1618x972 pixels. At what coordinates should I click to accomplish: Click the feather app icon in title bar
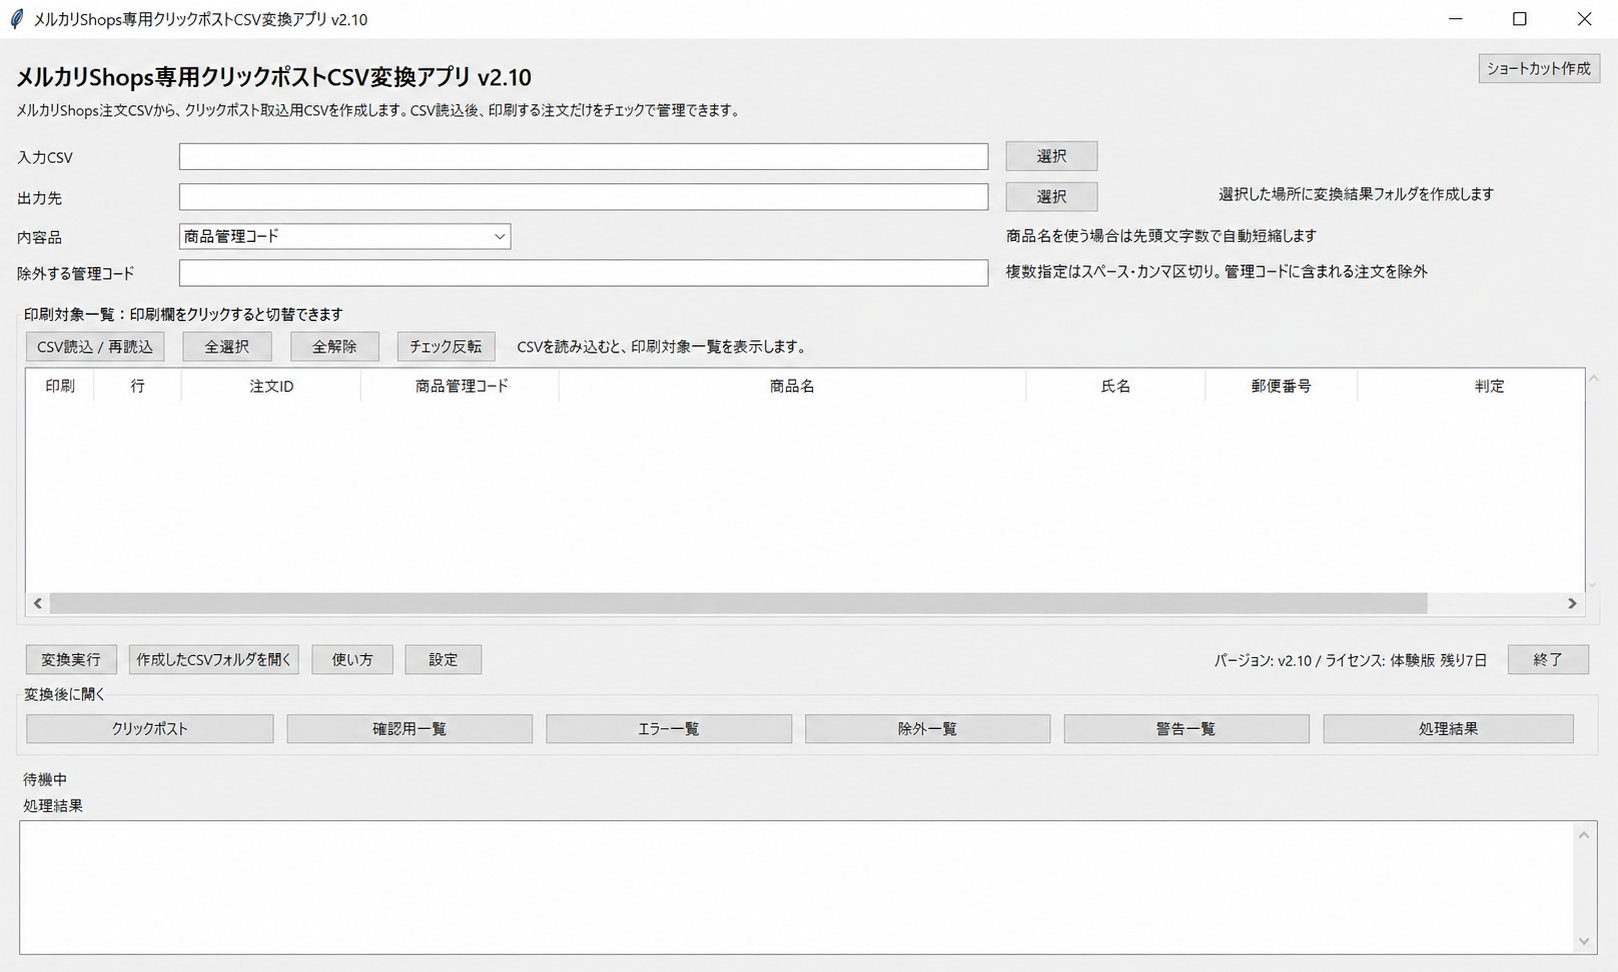[16, 19]
